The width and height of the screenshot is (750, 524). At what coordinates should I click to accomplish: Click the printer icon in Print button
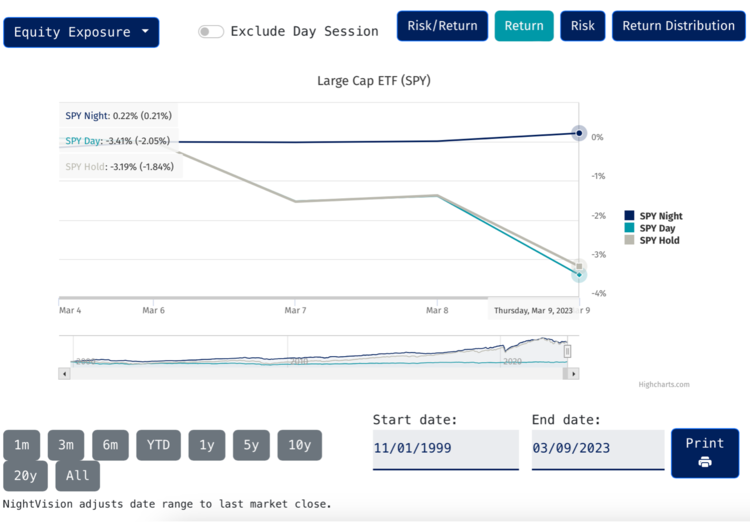[705, 462]
